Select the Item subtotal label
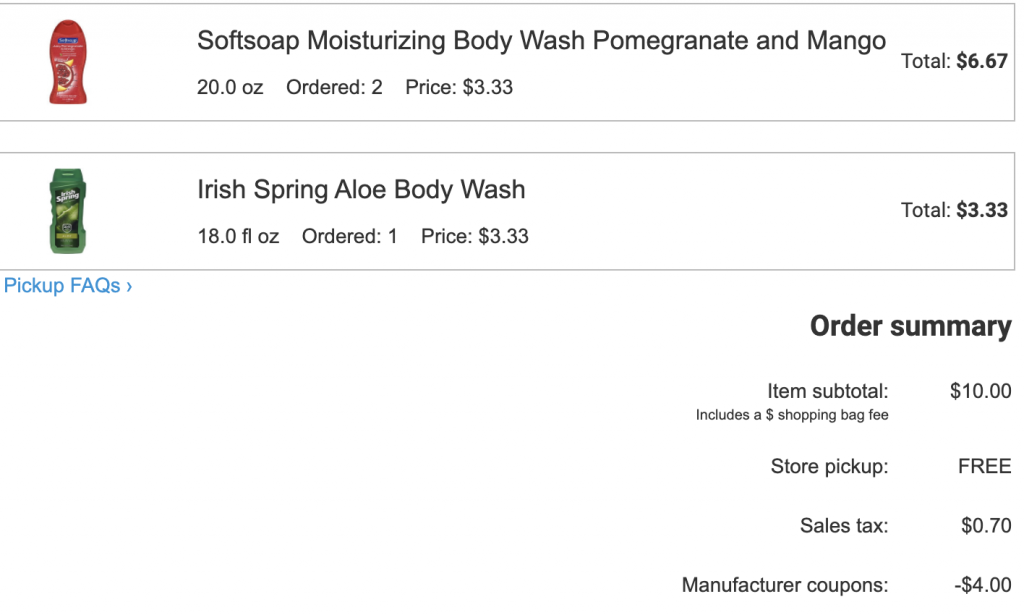1024x615 pixels. tap(827, 391)
